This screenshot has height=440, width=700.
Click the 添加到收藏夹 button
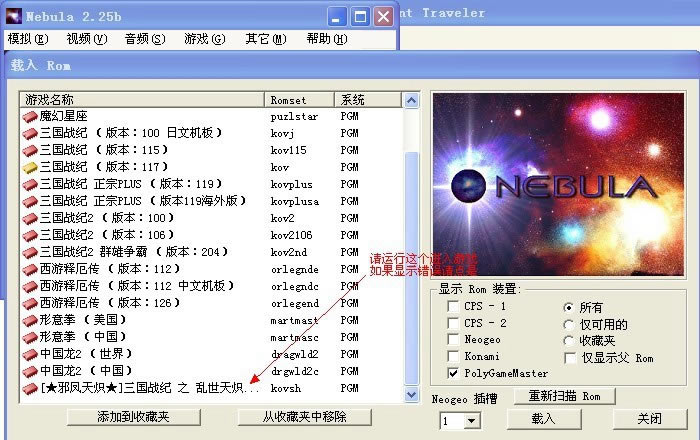133,416
